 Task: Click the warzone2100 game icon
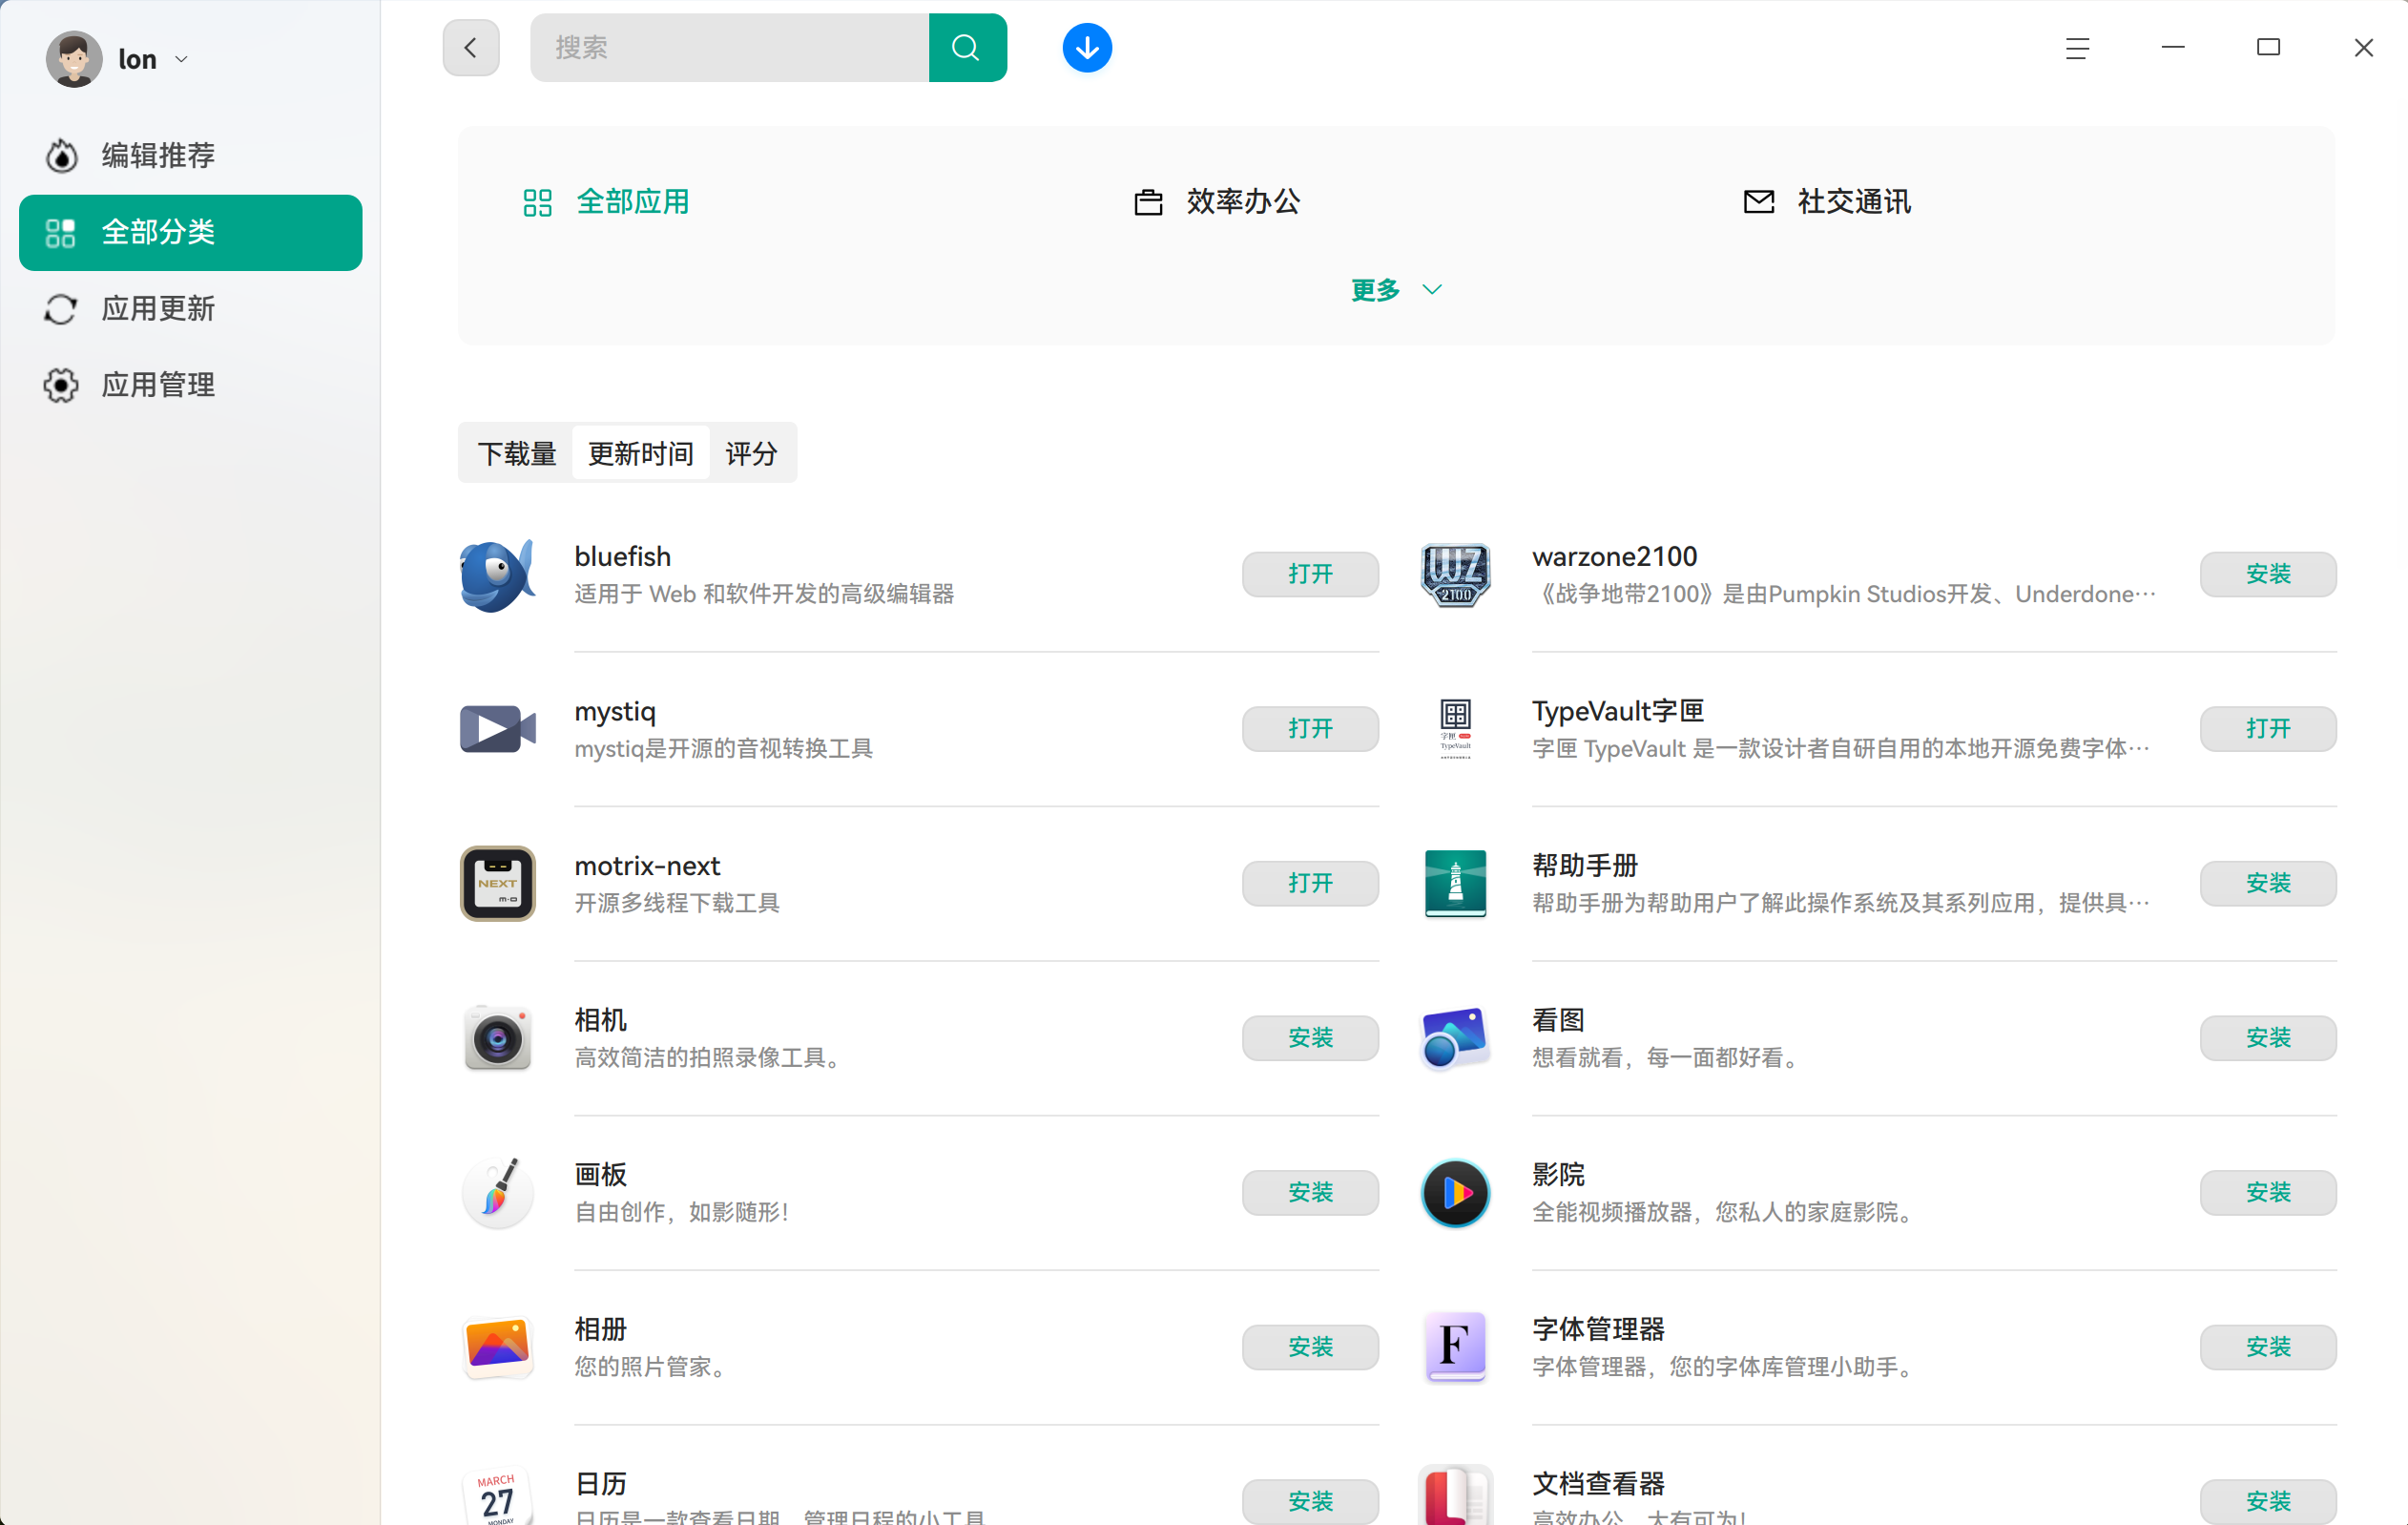(x=1455, y=575)
